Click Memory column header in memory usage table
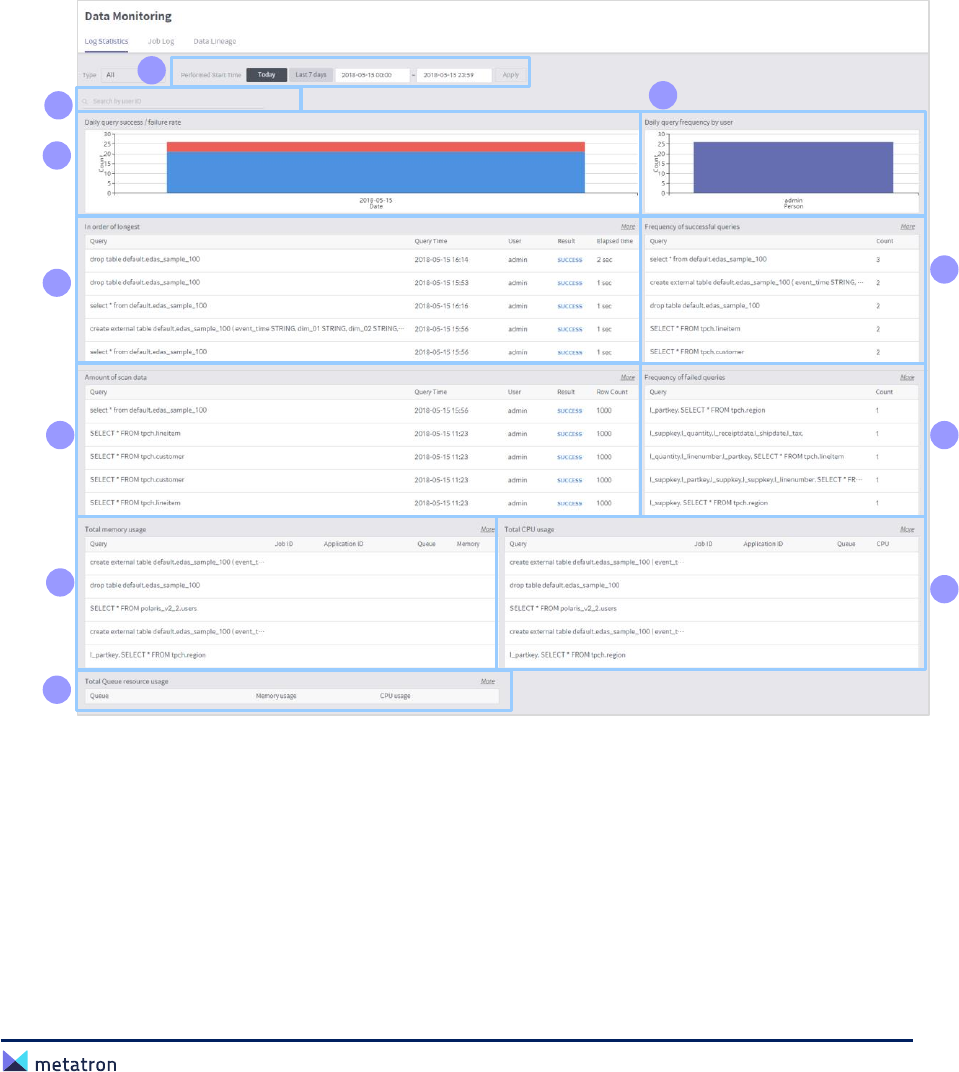 pos(468,544)
